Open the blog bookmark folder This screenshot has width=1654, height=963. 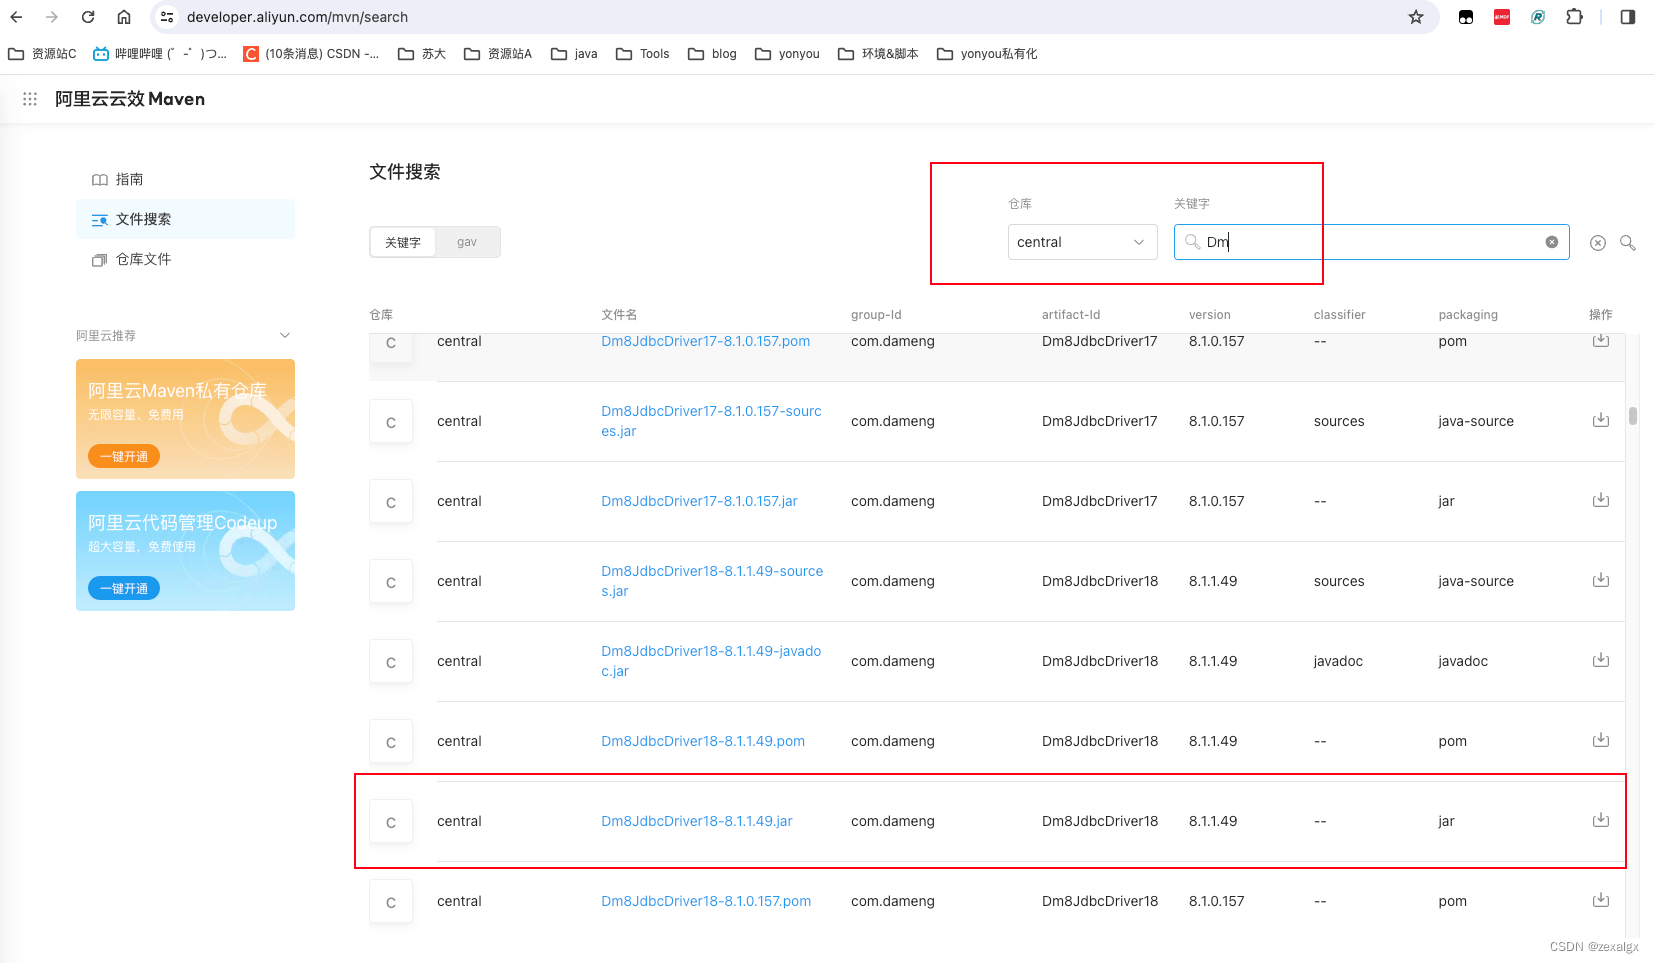[x=712, y=54]
